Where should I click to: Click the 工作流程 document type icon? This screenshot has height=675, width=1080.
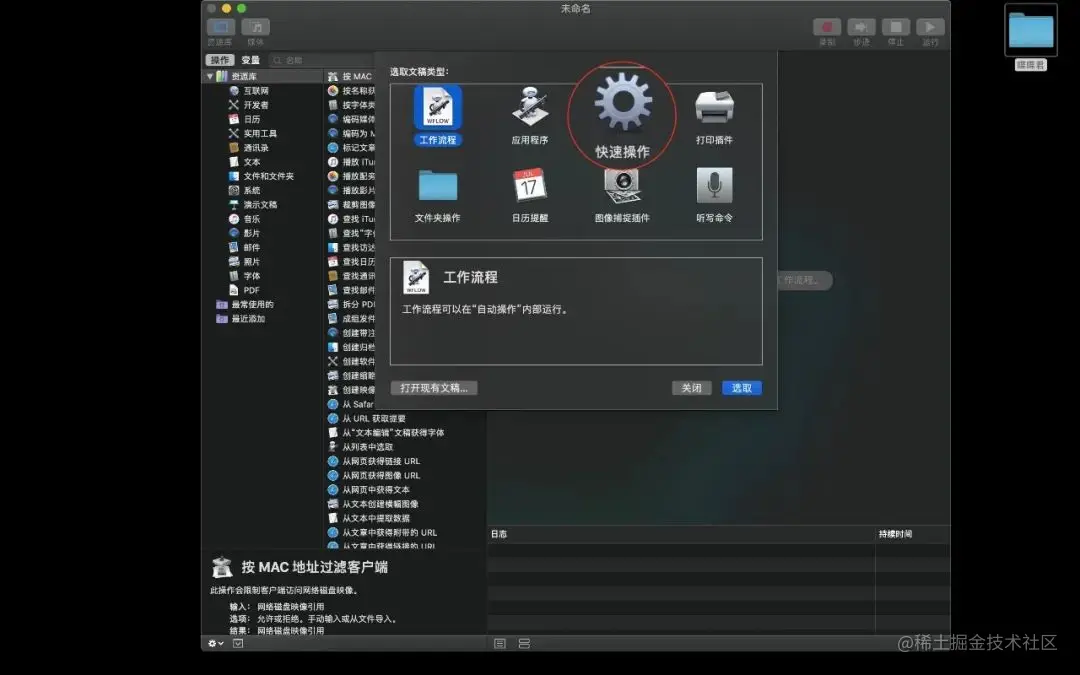pos(437,105)
